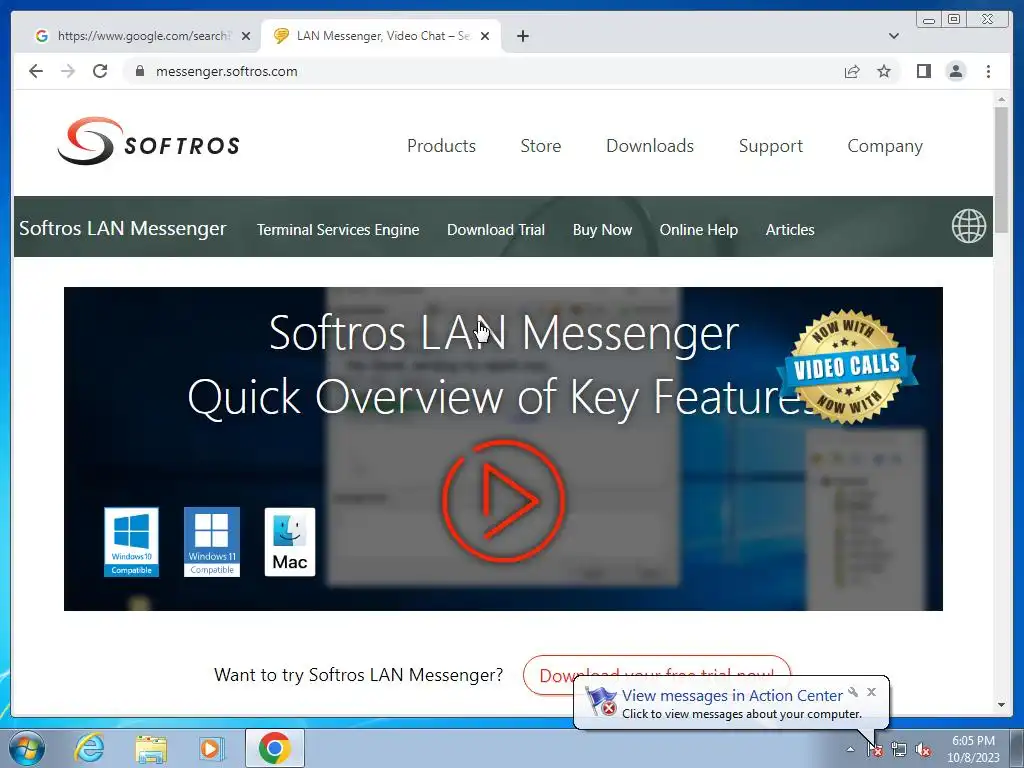Image resolution: width=1024 pixels, height=768 pixels.
Task: Select the LAN Messenger, Video Chat tab
Action: click(x=382, y=36)
